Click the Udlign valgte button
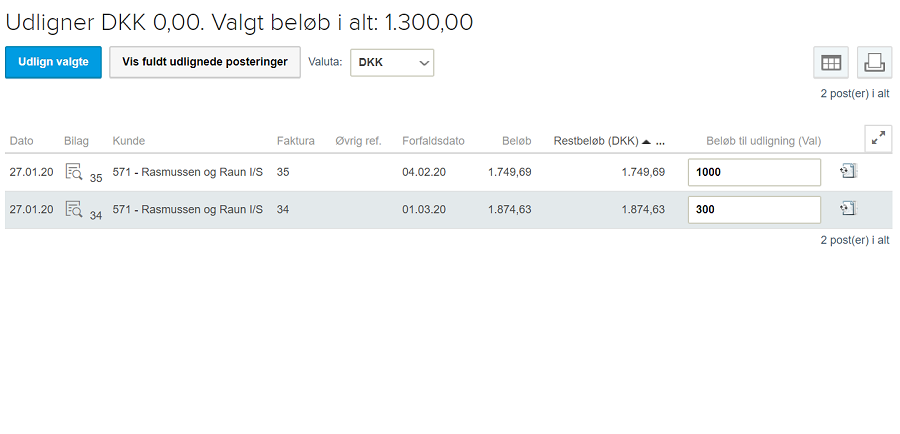The width and height of the screenshot is (900, 434). click(53, 62)
